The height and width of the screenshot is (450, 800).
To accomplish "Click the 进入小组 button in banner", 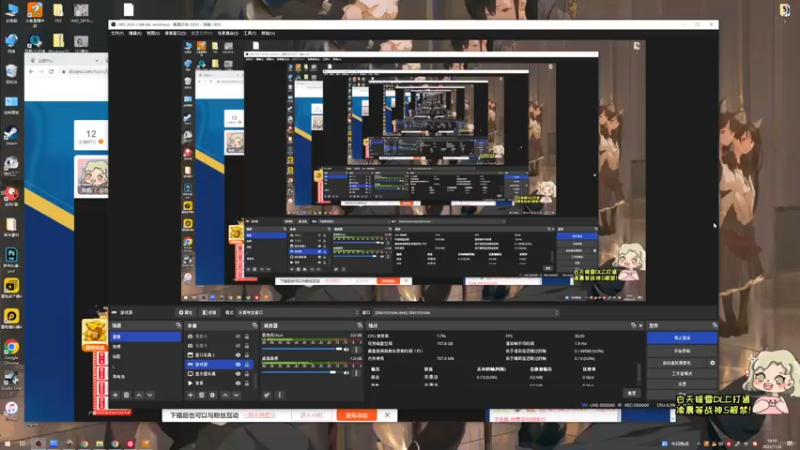I will pyautogui.click(x=312, y=415).
